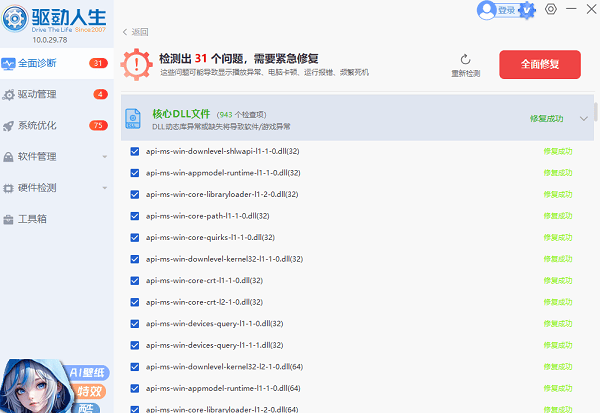Click the 检测出 31 个问题 headline

[x=239, y=59]
